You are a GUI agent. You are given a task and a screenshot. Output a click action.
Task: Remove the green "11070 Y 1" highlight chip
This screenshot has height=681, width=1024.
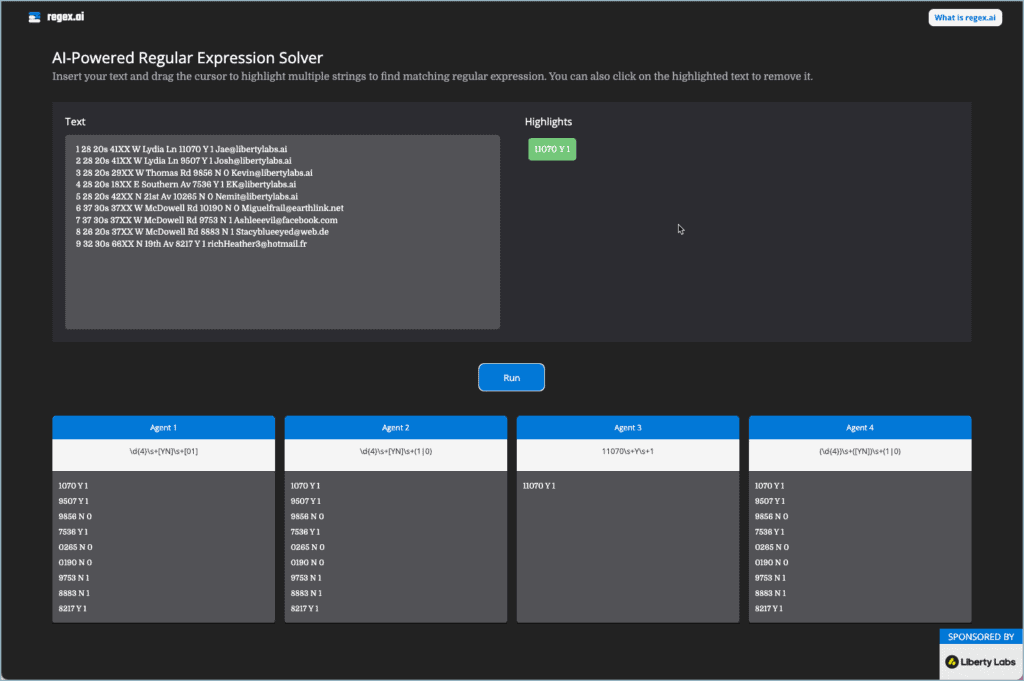[x=552, y=149]
